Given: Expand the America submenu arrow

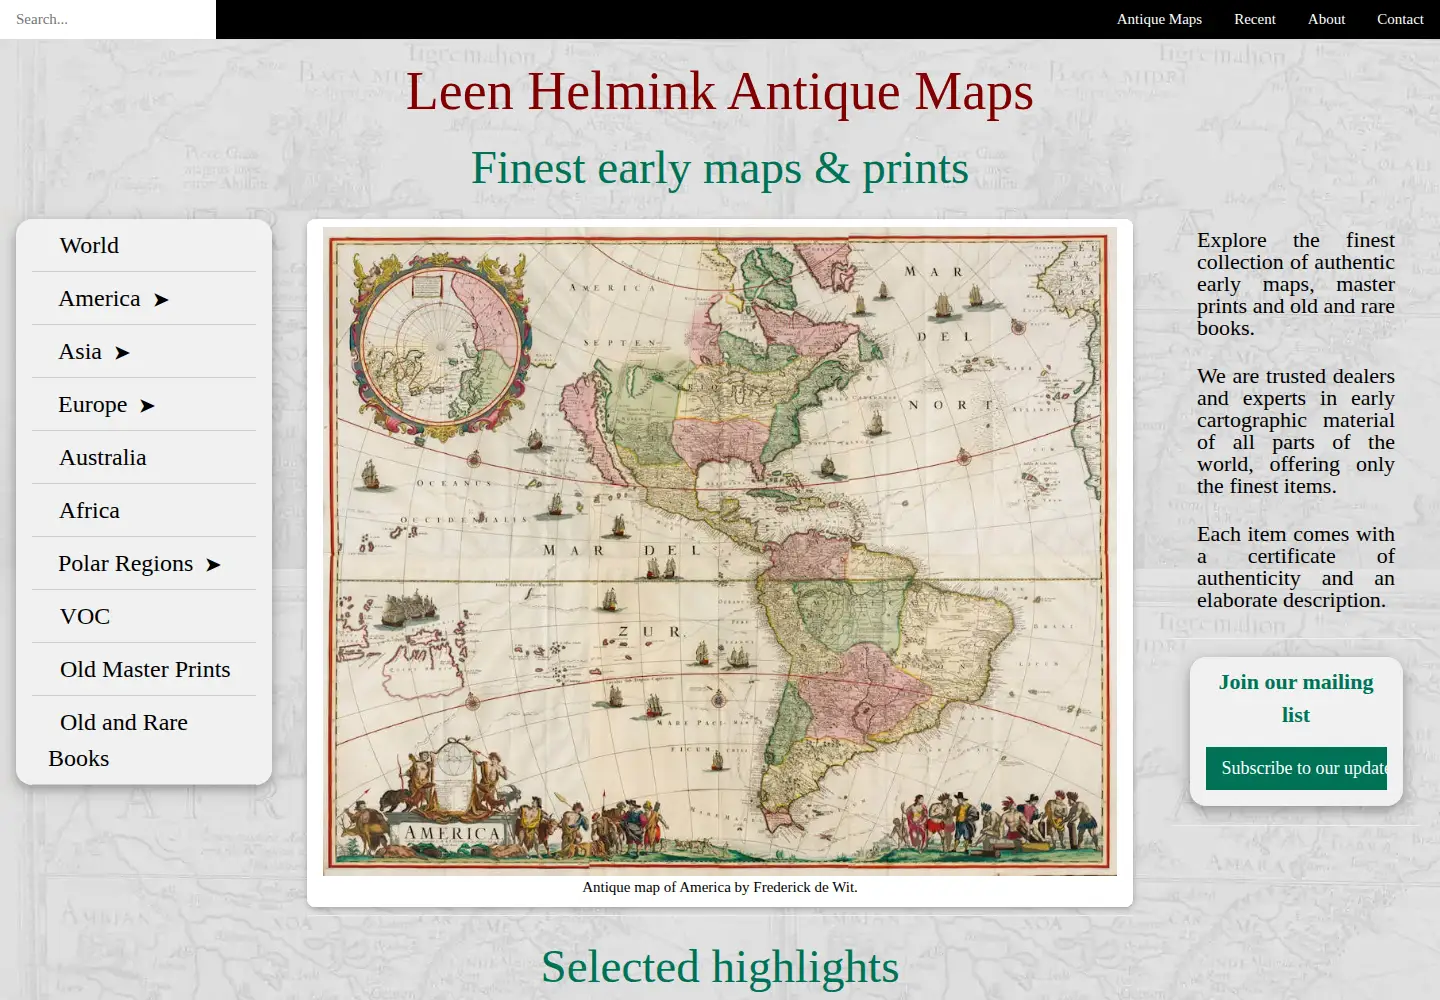Looking at the screenshot, I should (161, 300).
